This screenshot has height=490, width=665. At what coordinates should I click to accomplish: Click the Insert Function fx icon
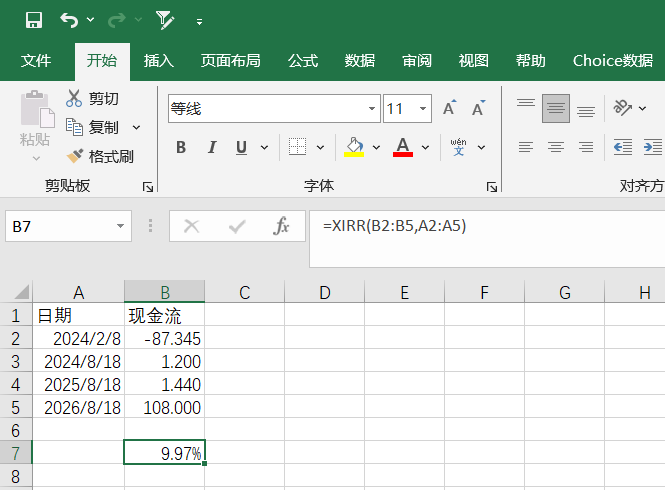tap(282, 226)
